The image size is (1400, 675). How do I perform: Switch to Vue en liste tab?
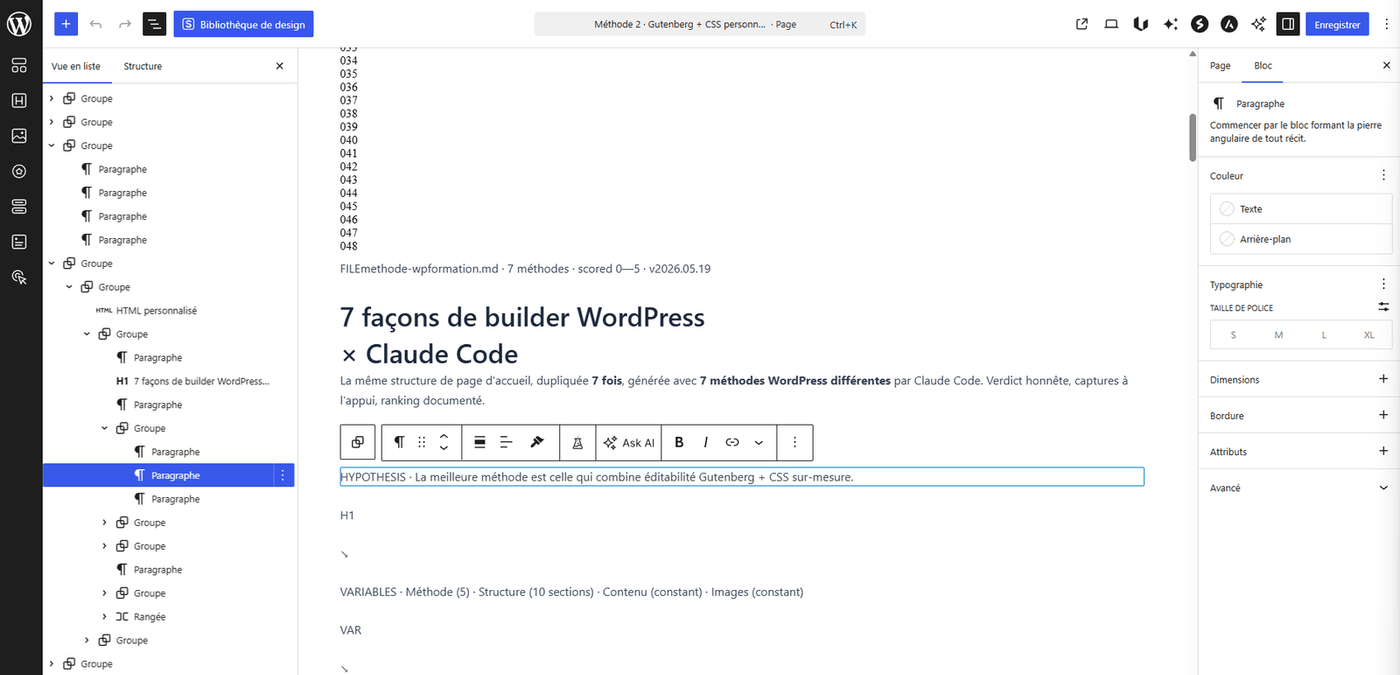(76, 66)
